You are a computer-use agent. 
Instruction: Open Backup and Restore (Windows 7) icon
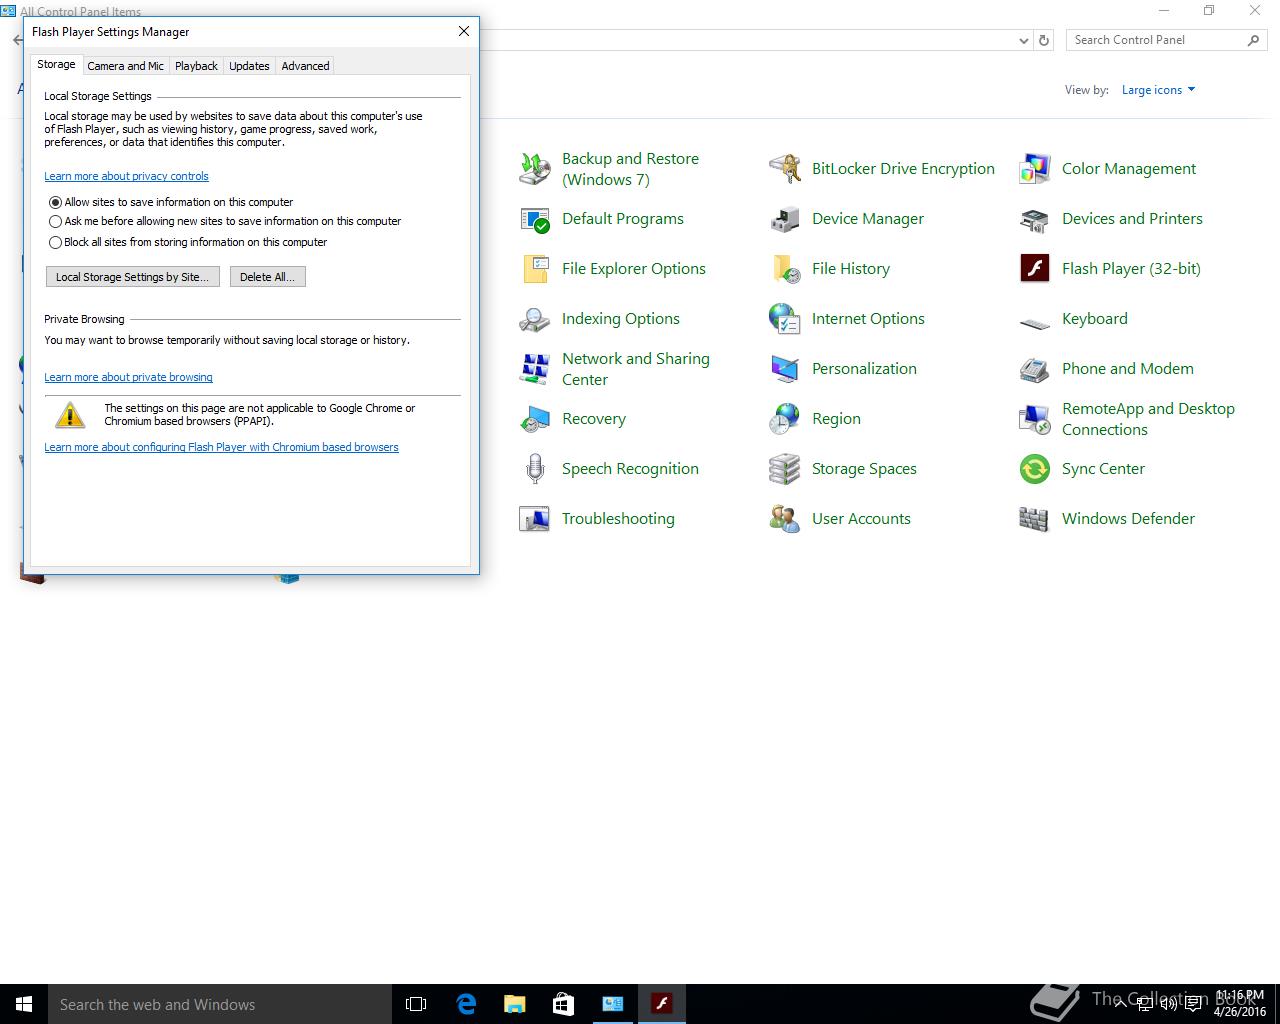[x=535, y=169]
